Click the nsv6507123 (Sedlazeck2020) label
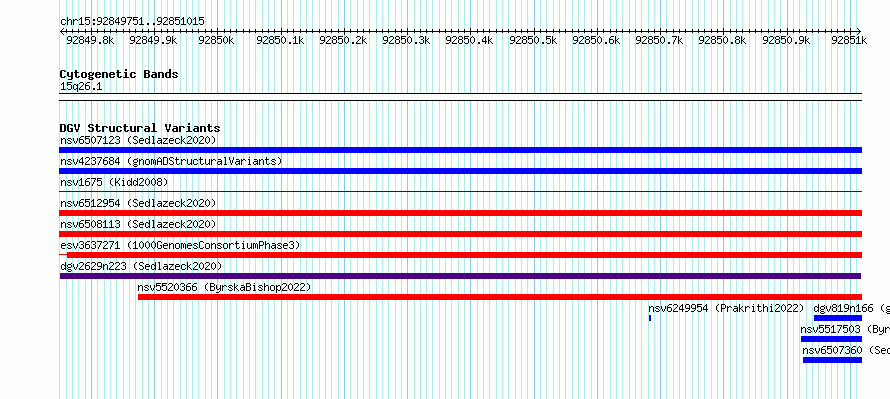The image size is (890, 399). tap(138, 140)
